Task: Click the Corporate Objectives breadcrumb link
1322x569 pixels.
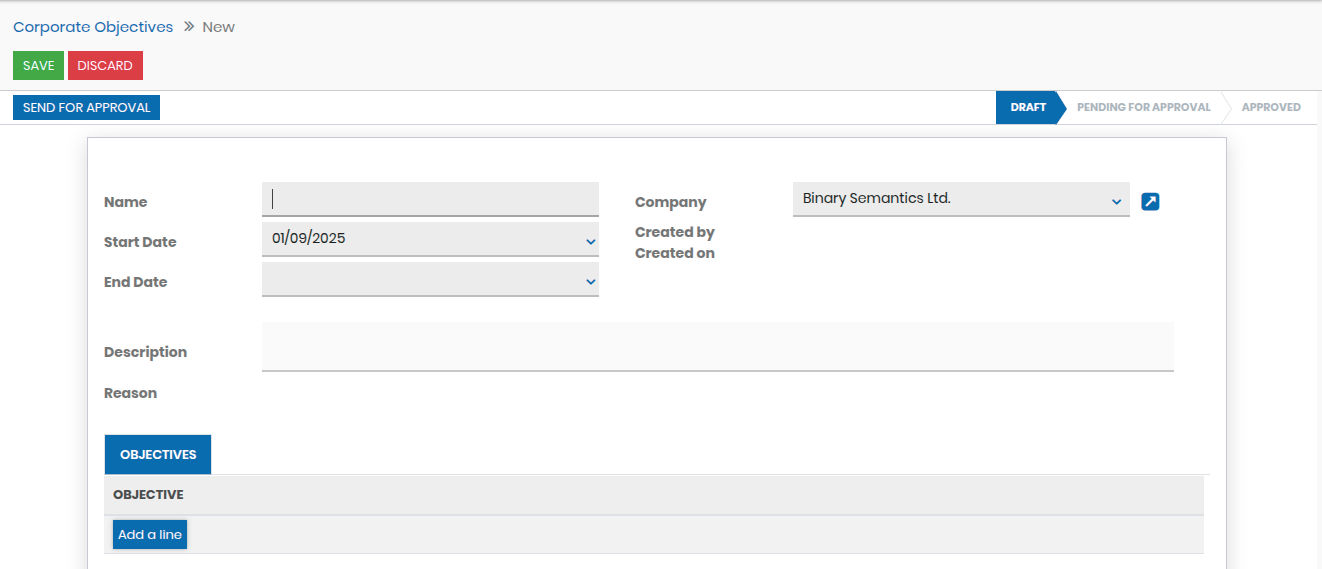Action: pos(93,27)
